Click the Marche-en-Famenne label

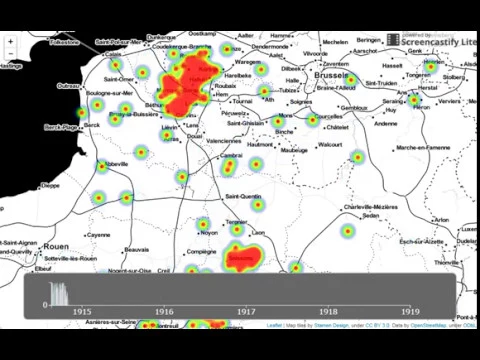(x=423, y=147)
